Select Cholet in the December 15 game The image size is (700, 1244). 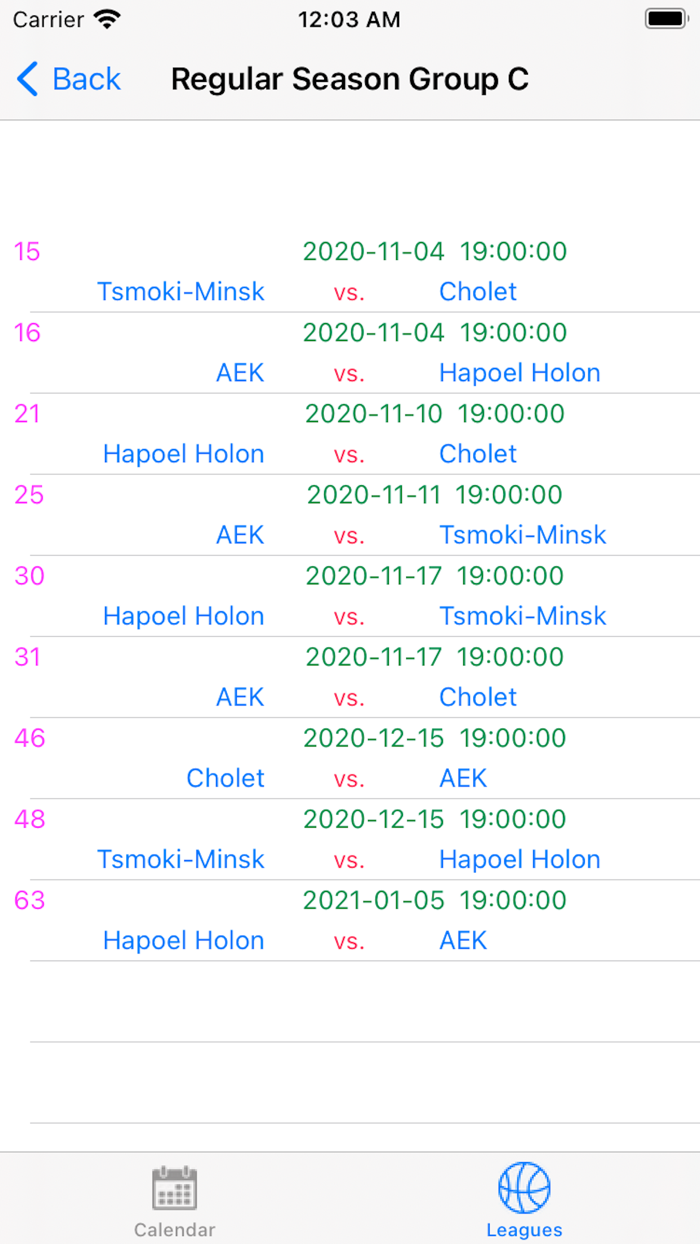coord(225,778)
